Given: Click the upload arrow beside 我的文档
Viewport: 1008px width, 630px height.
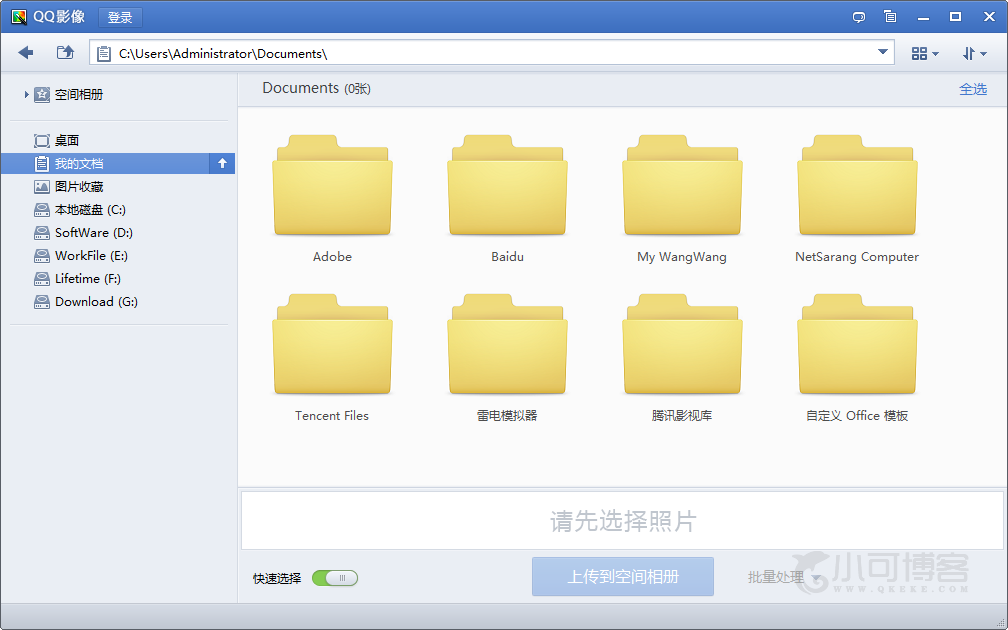Looking at the screenshot, I should 222,163.
